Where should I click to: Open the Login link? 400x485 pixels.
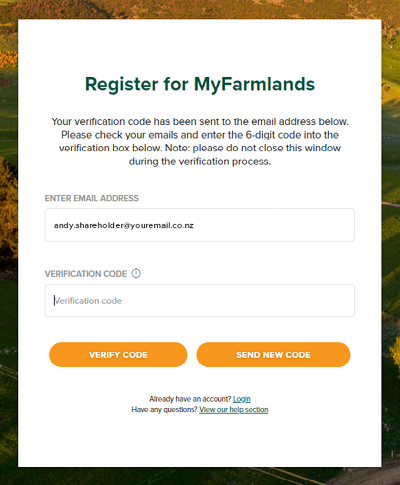tap(242, 399)
